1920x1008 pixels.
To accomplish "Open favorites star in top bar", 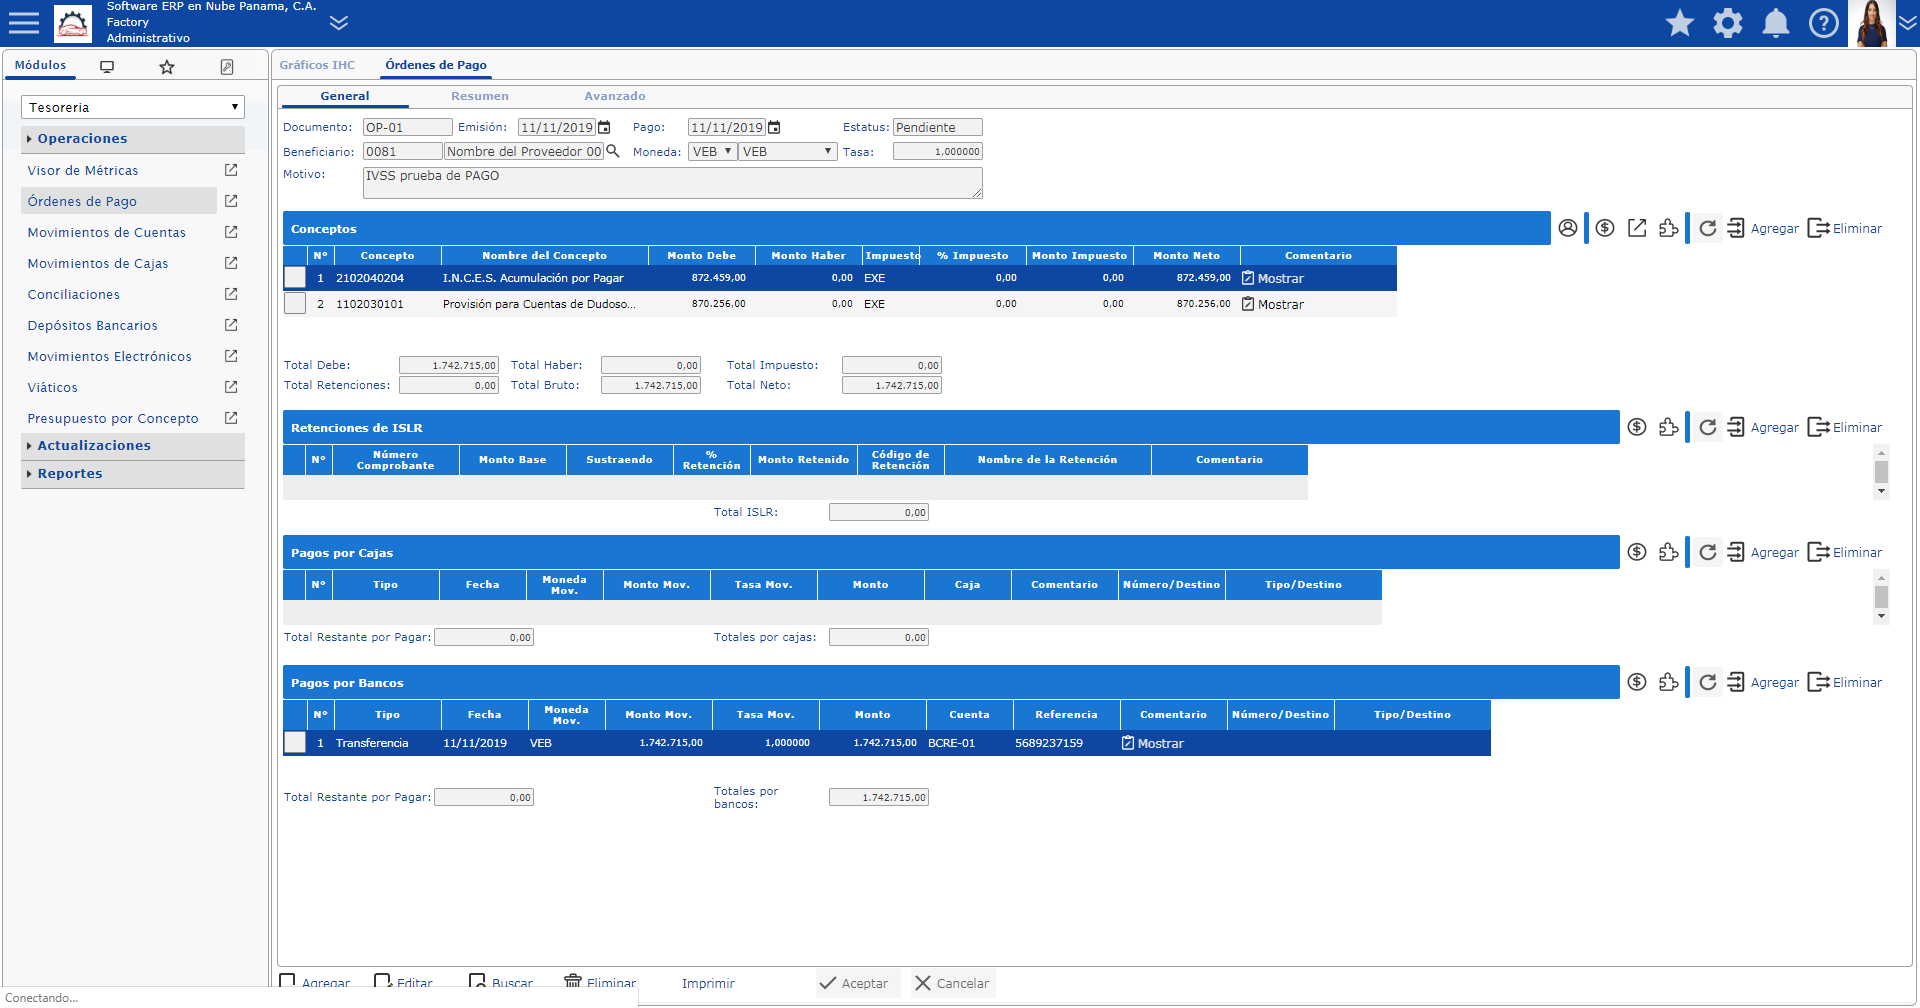I will tap(1680, 23).
